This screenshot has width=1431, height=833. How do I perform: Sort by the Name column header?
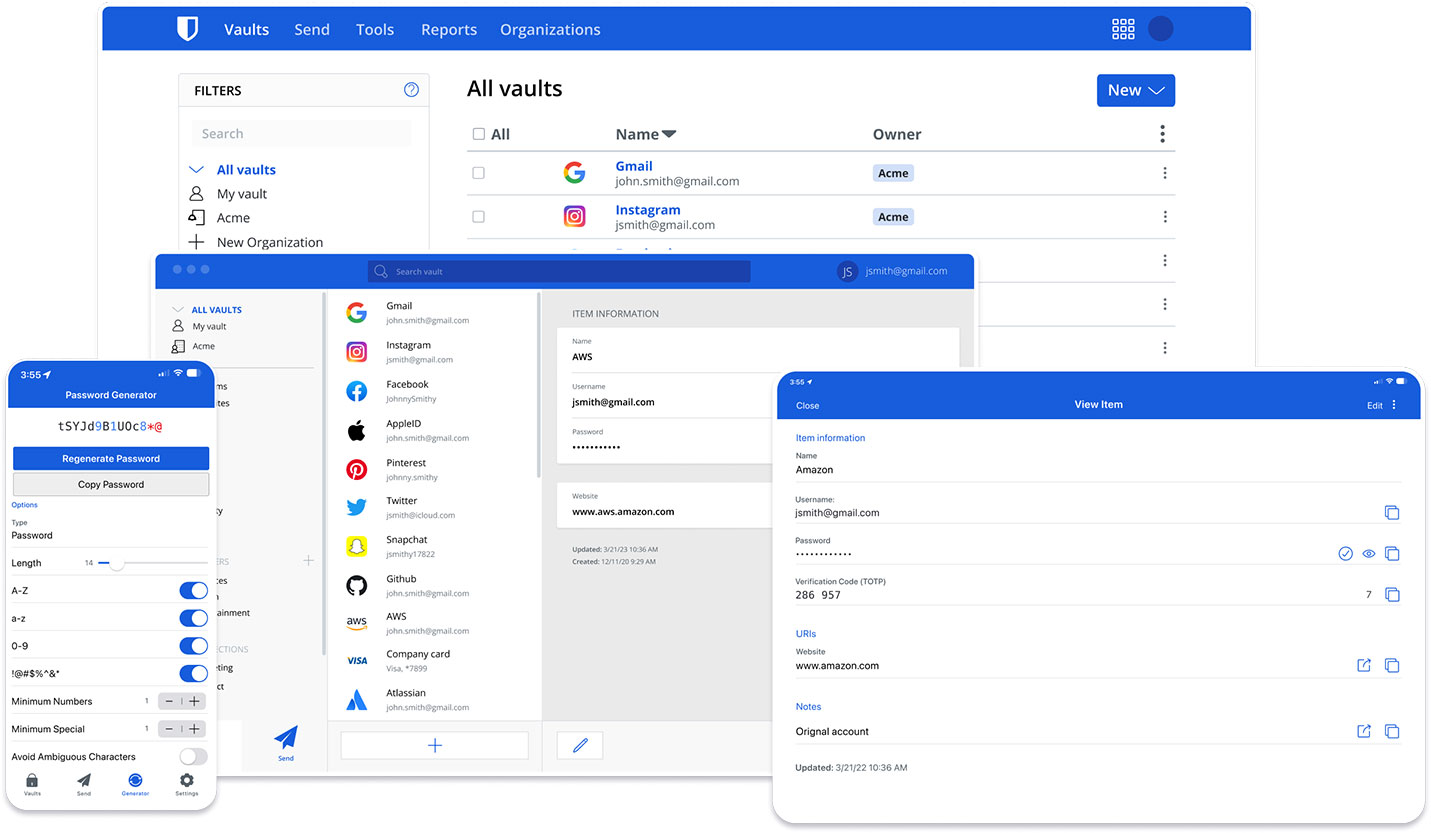point(646,134)
